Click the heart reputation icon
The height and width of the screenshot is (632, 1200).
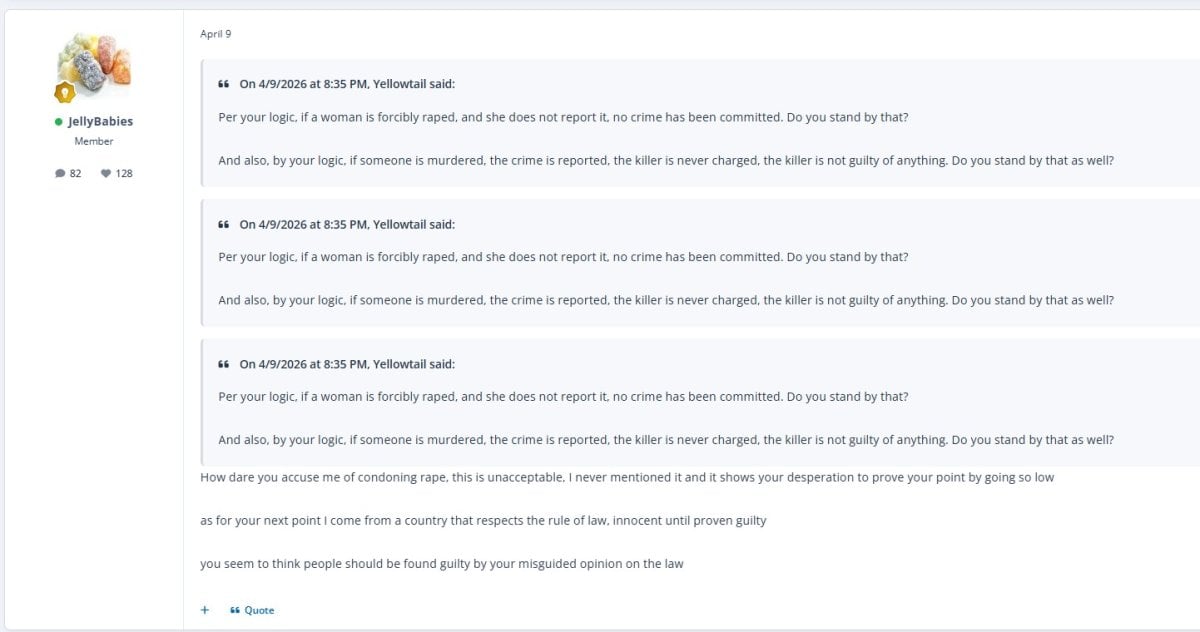(x=106, y=174)
